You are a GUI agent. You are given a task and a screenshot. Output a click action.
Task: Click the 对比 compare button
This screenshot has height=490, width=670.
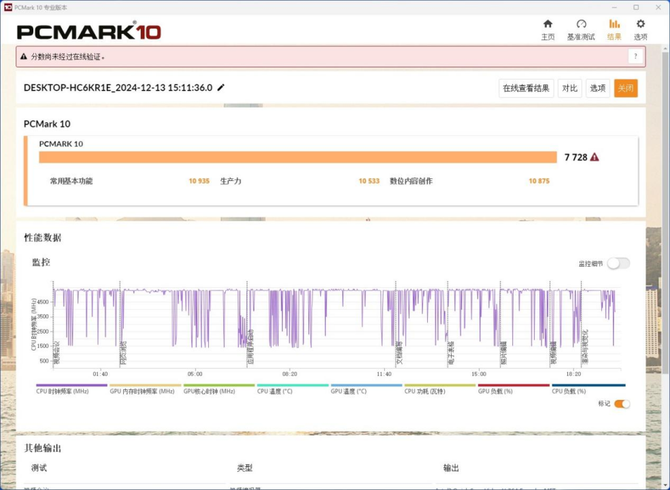pyautogui.click(x=570, y=88)
